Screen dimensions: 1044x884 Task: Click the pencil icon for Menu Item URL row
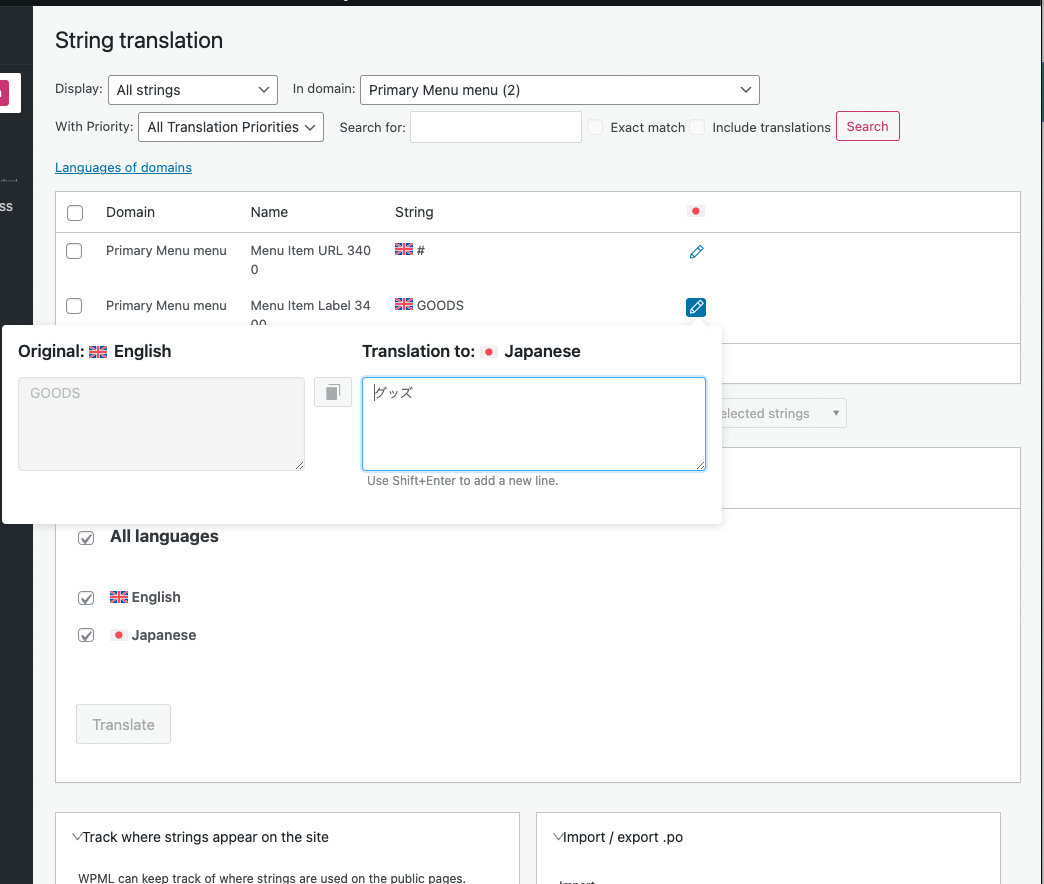pos(697,252)
